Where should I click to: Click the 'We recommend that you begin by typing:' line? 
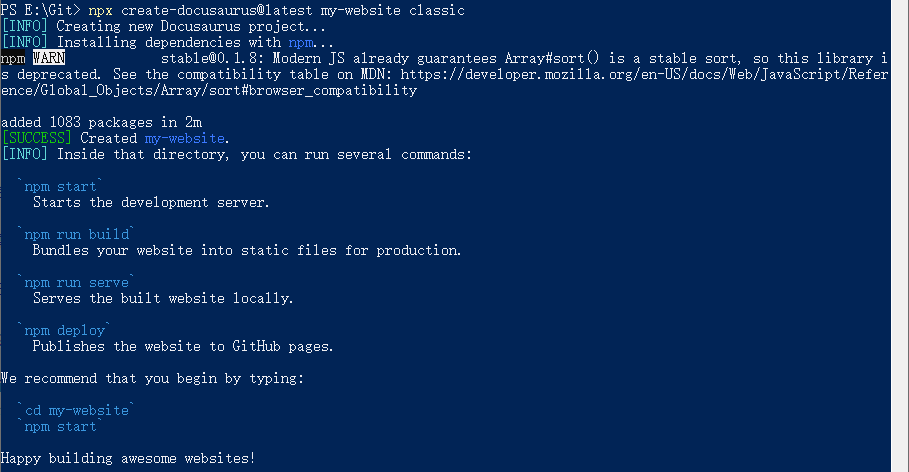152,379
